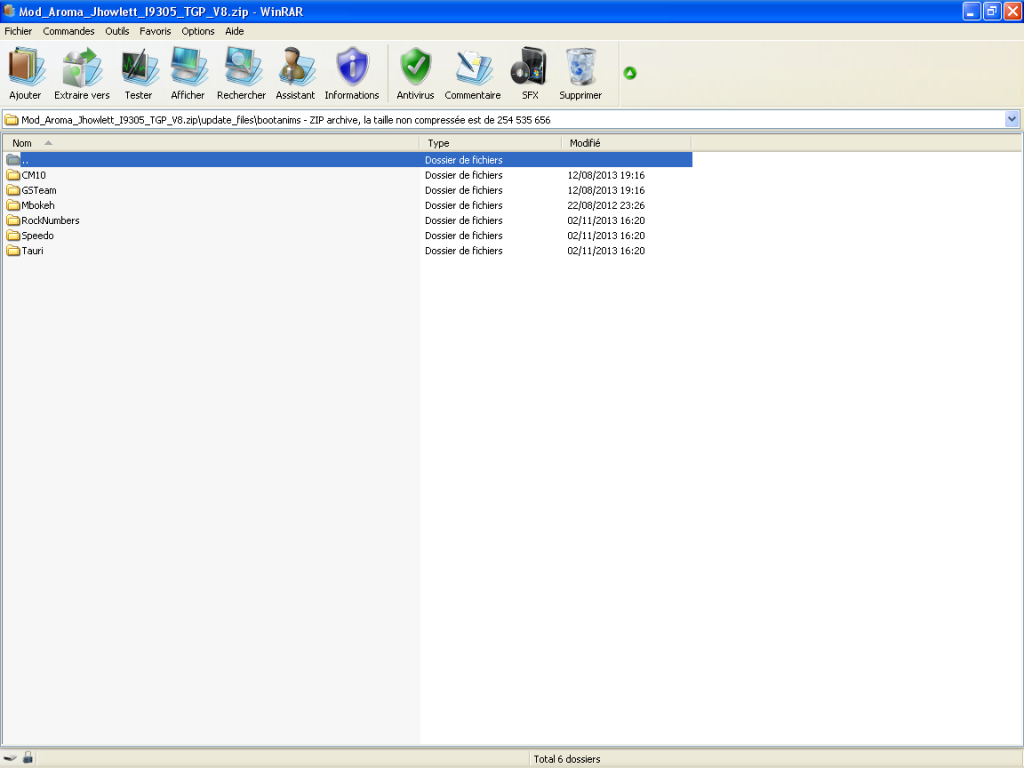This screenshot has width=1024, height=768.
Task: Open the Fichier menu
Action: (x=18, y=31)
